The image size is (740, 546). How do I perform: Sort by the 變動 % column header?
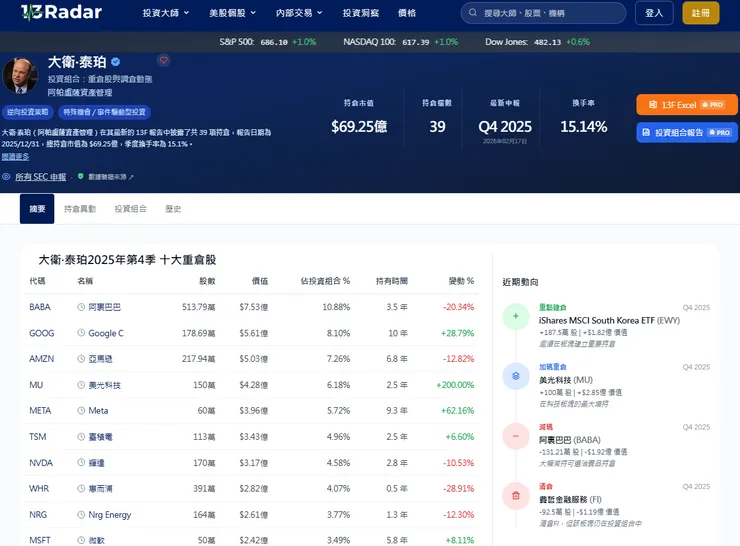(461, 281)
